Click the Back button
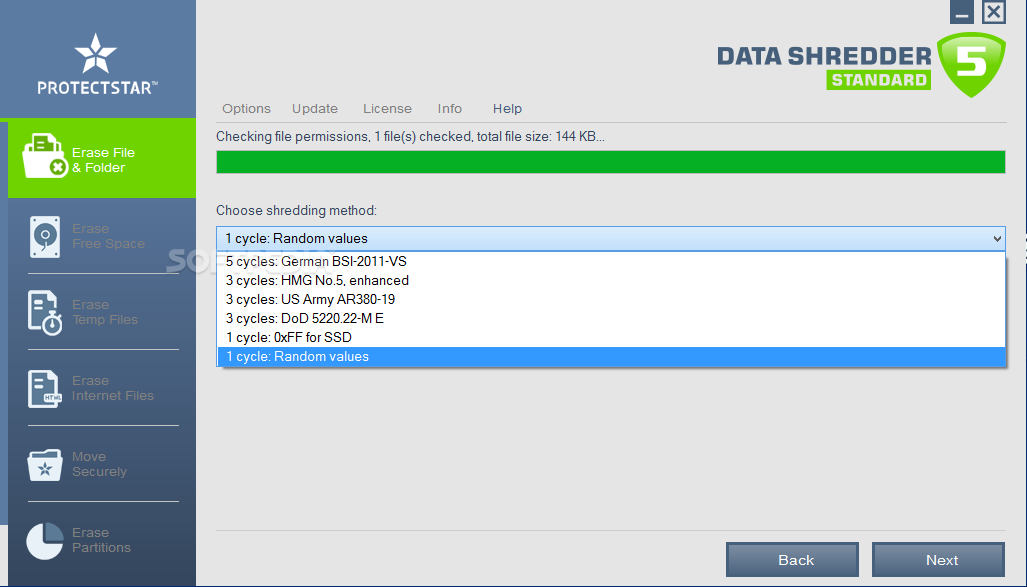1027x587 pixels. pyautogui.click(x=793, y=560)
